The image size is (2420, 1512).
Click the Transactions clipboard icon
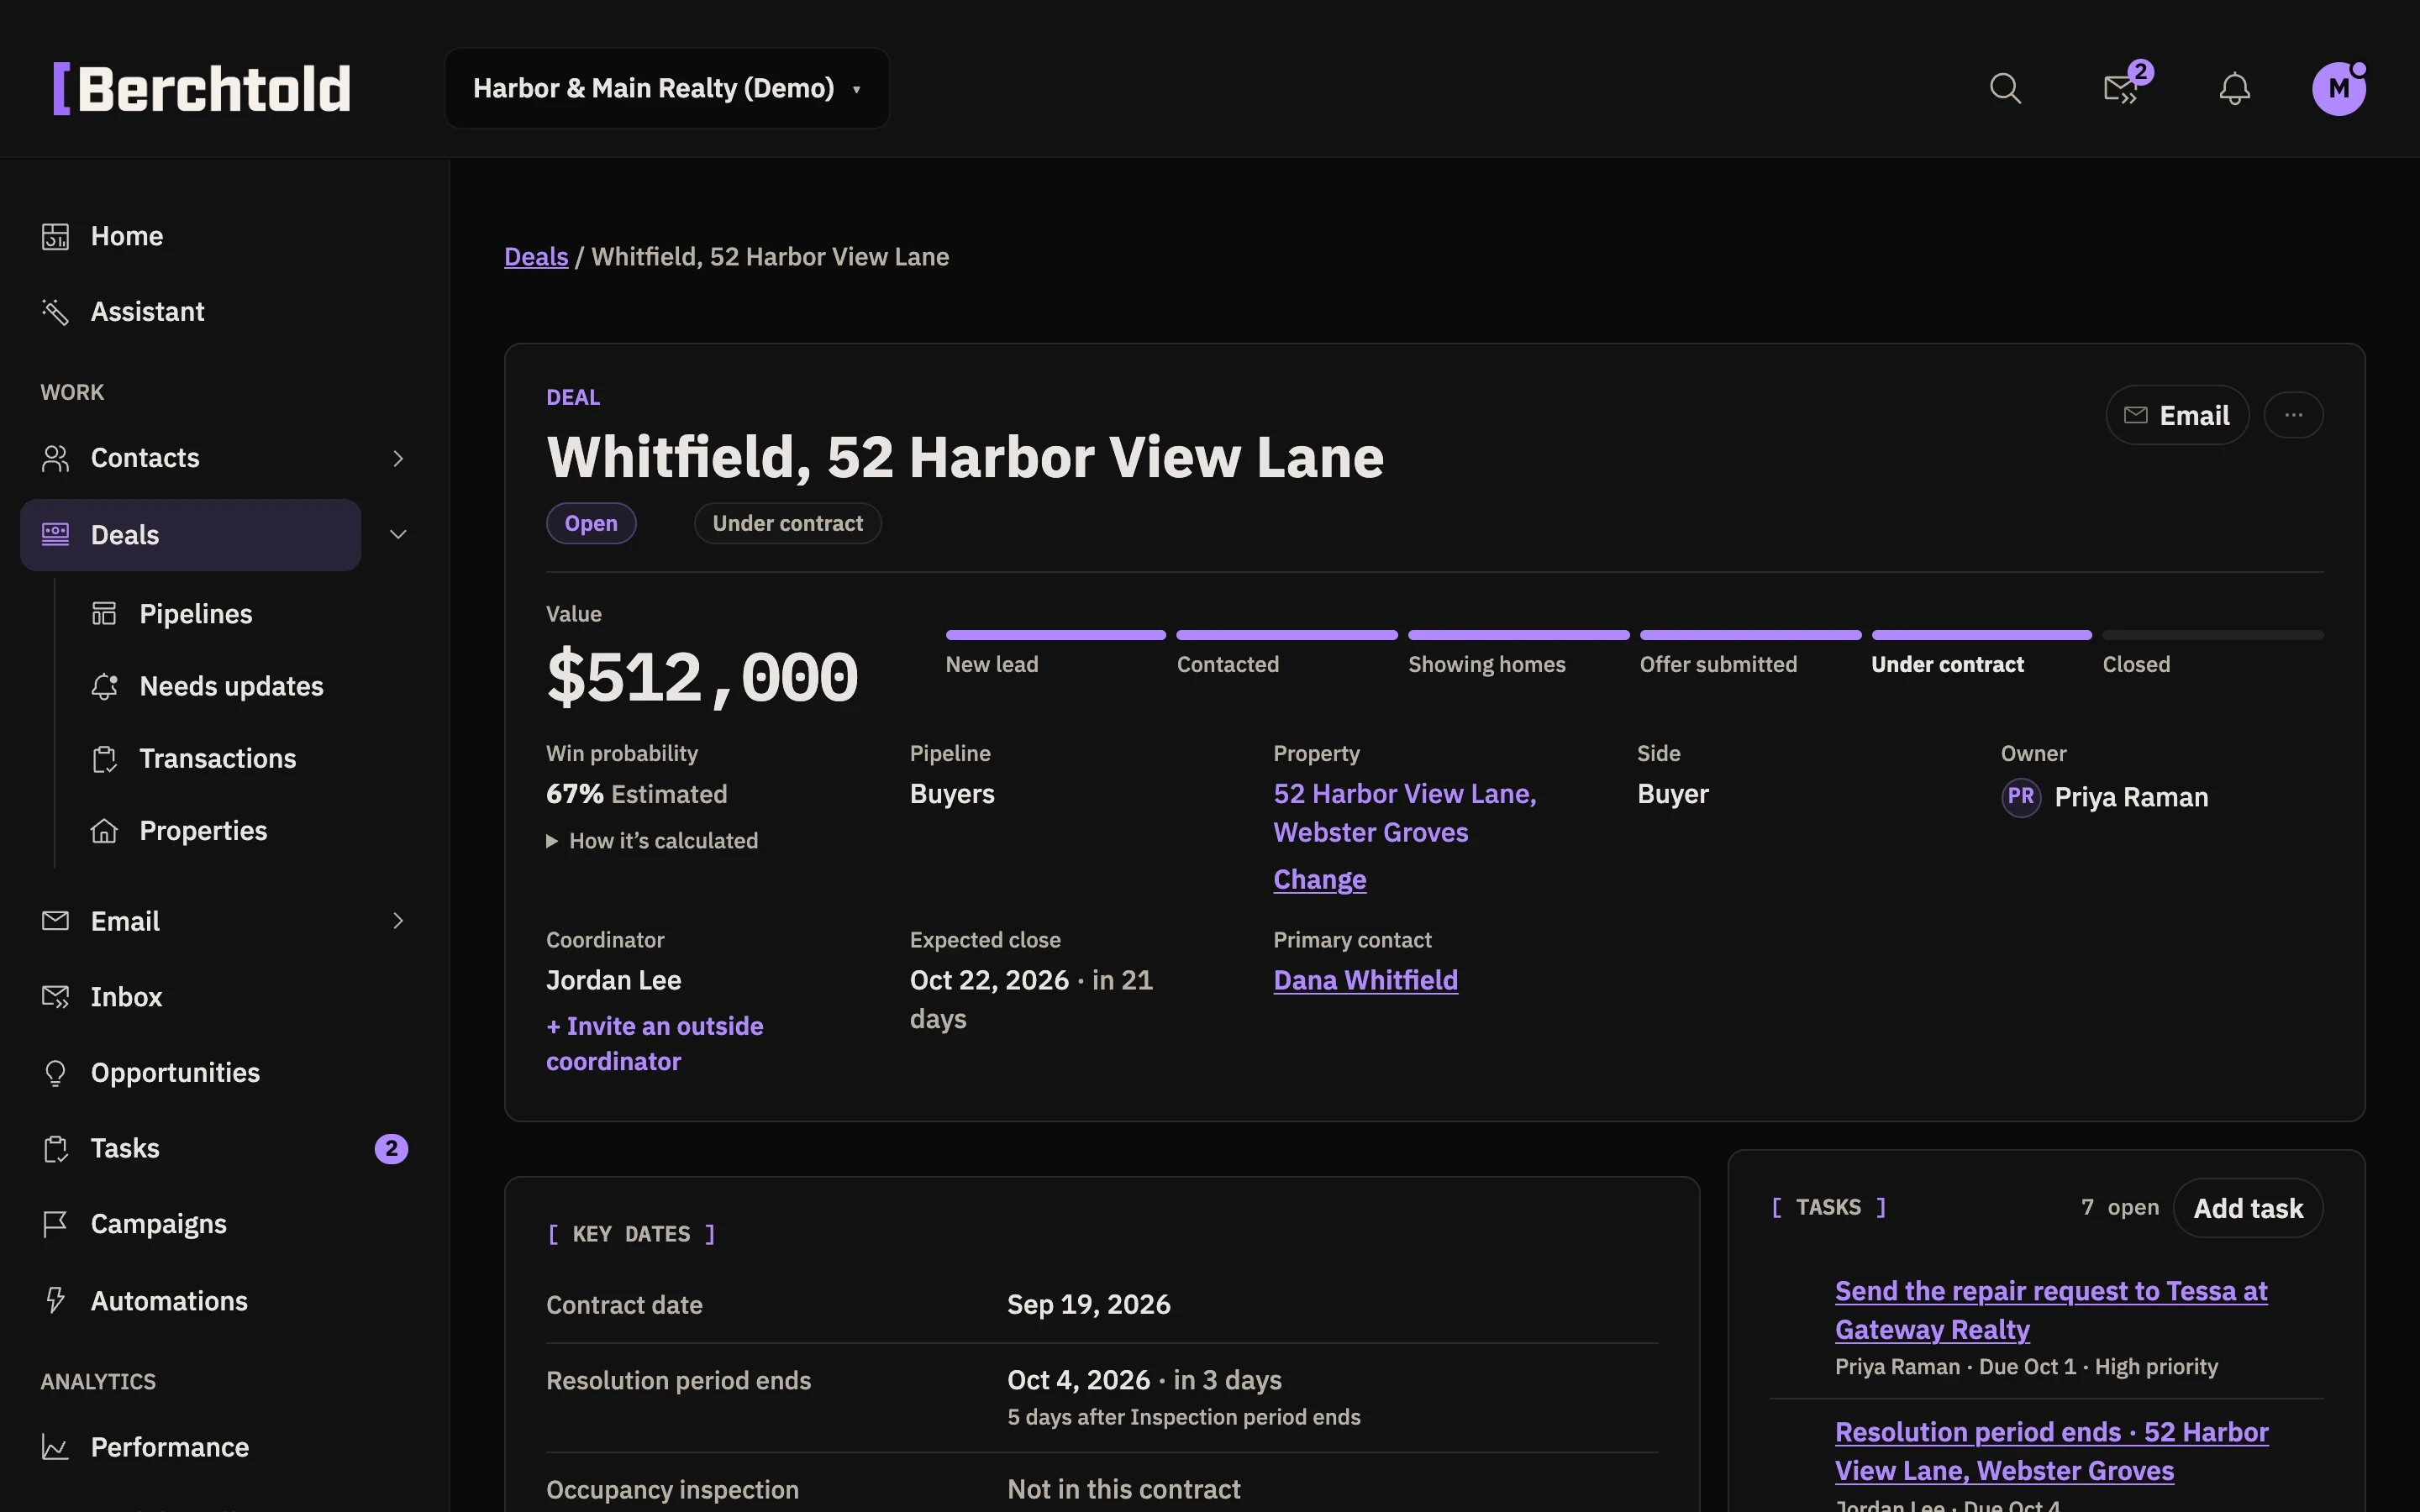pyautogui.click(x=105, y=759)
